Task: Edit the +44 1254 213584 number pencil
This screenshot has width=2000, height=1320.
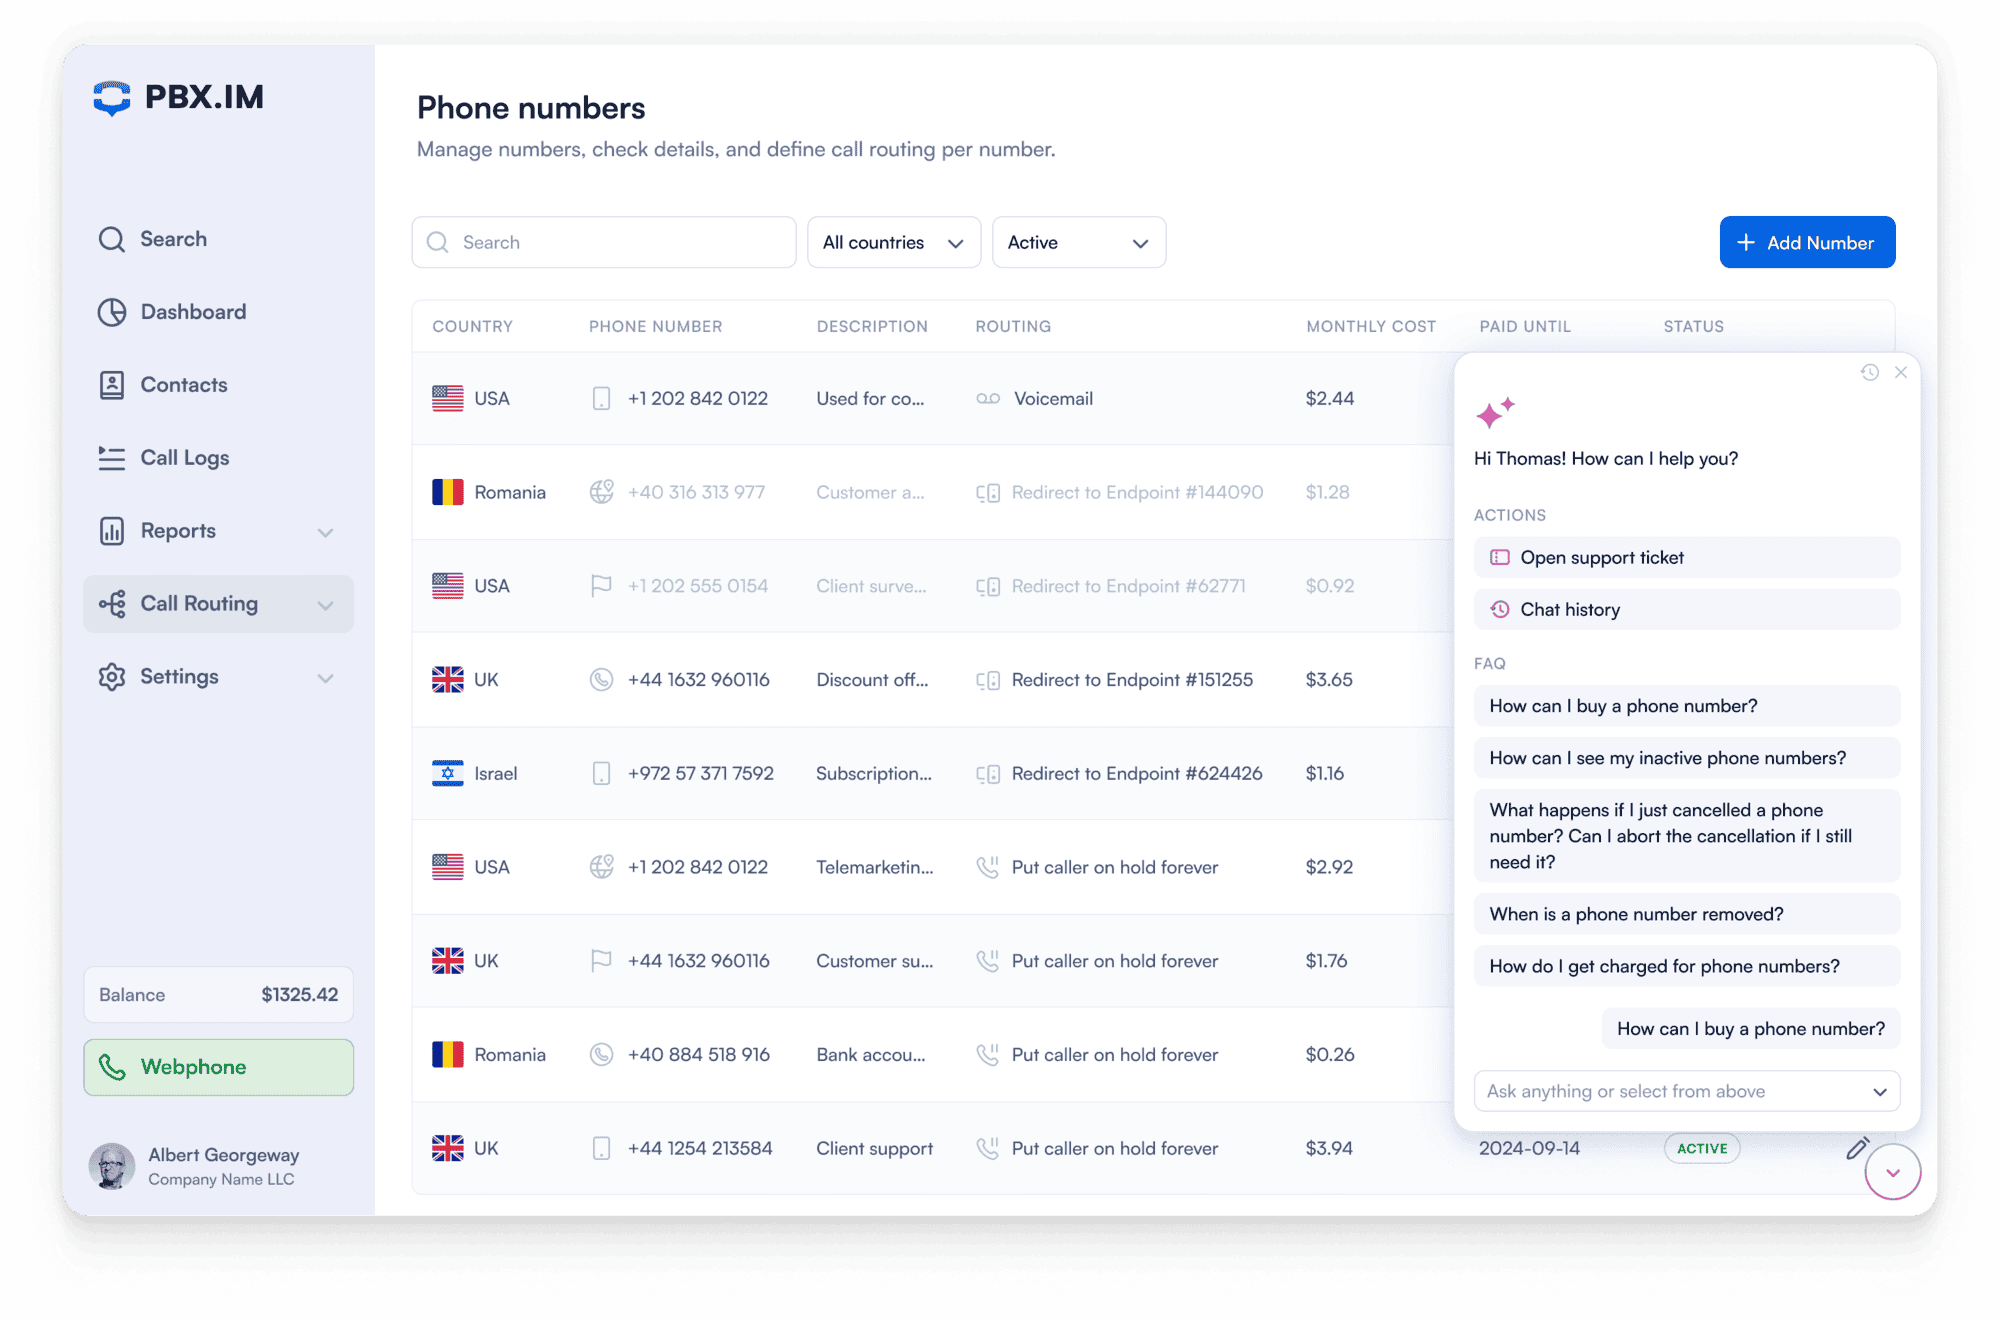Action: pos(1857,1148)
